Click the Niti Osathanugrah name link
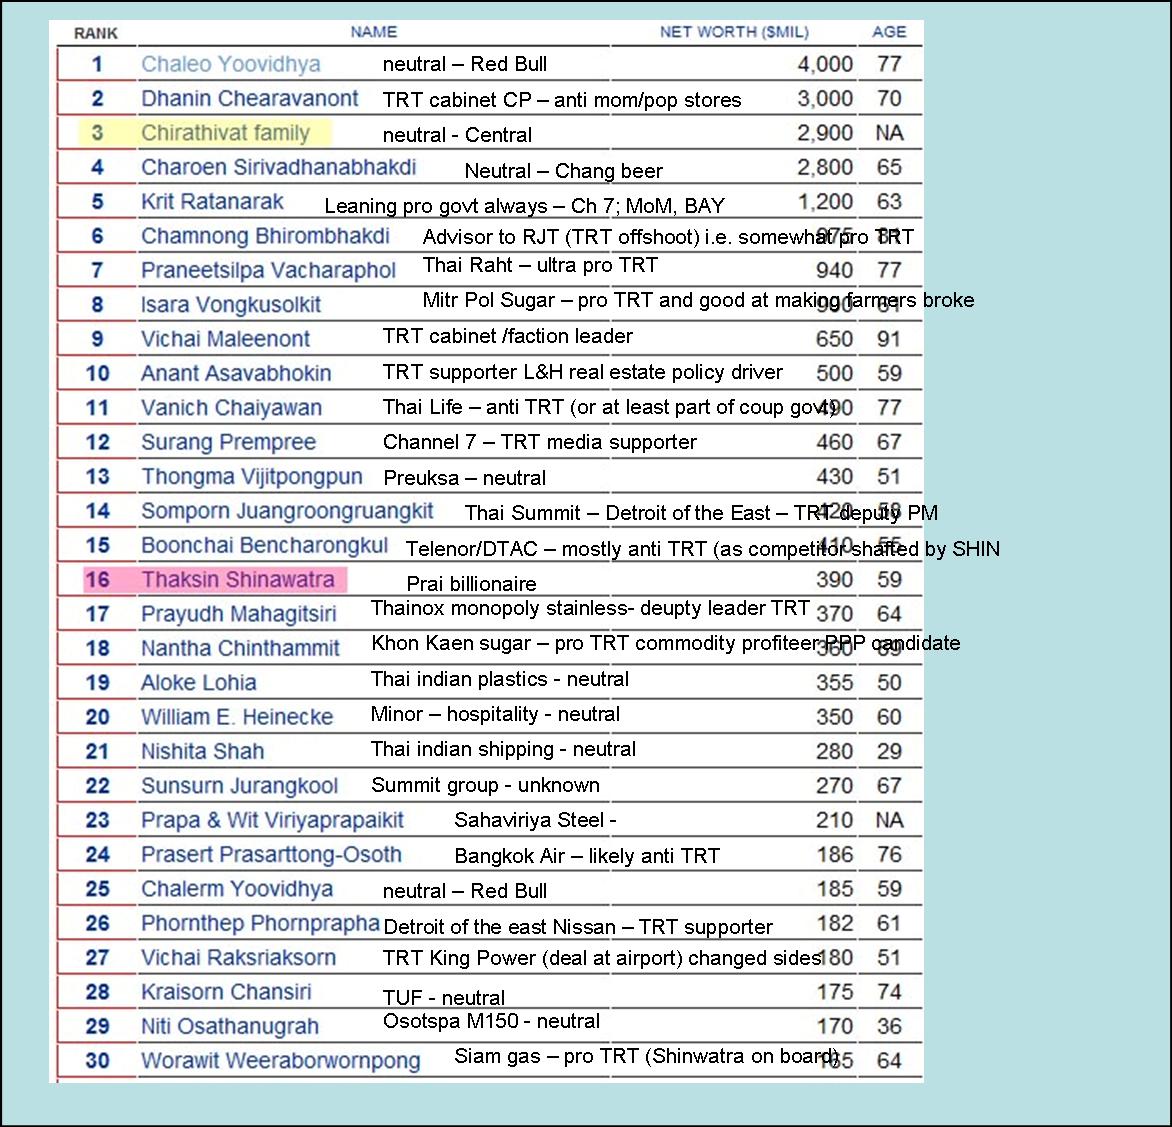1172x1127 pixels. coord(230,1027)
